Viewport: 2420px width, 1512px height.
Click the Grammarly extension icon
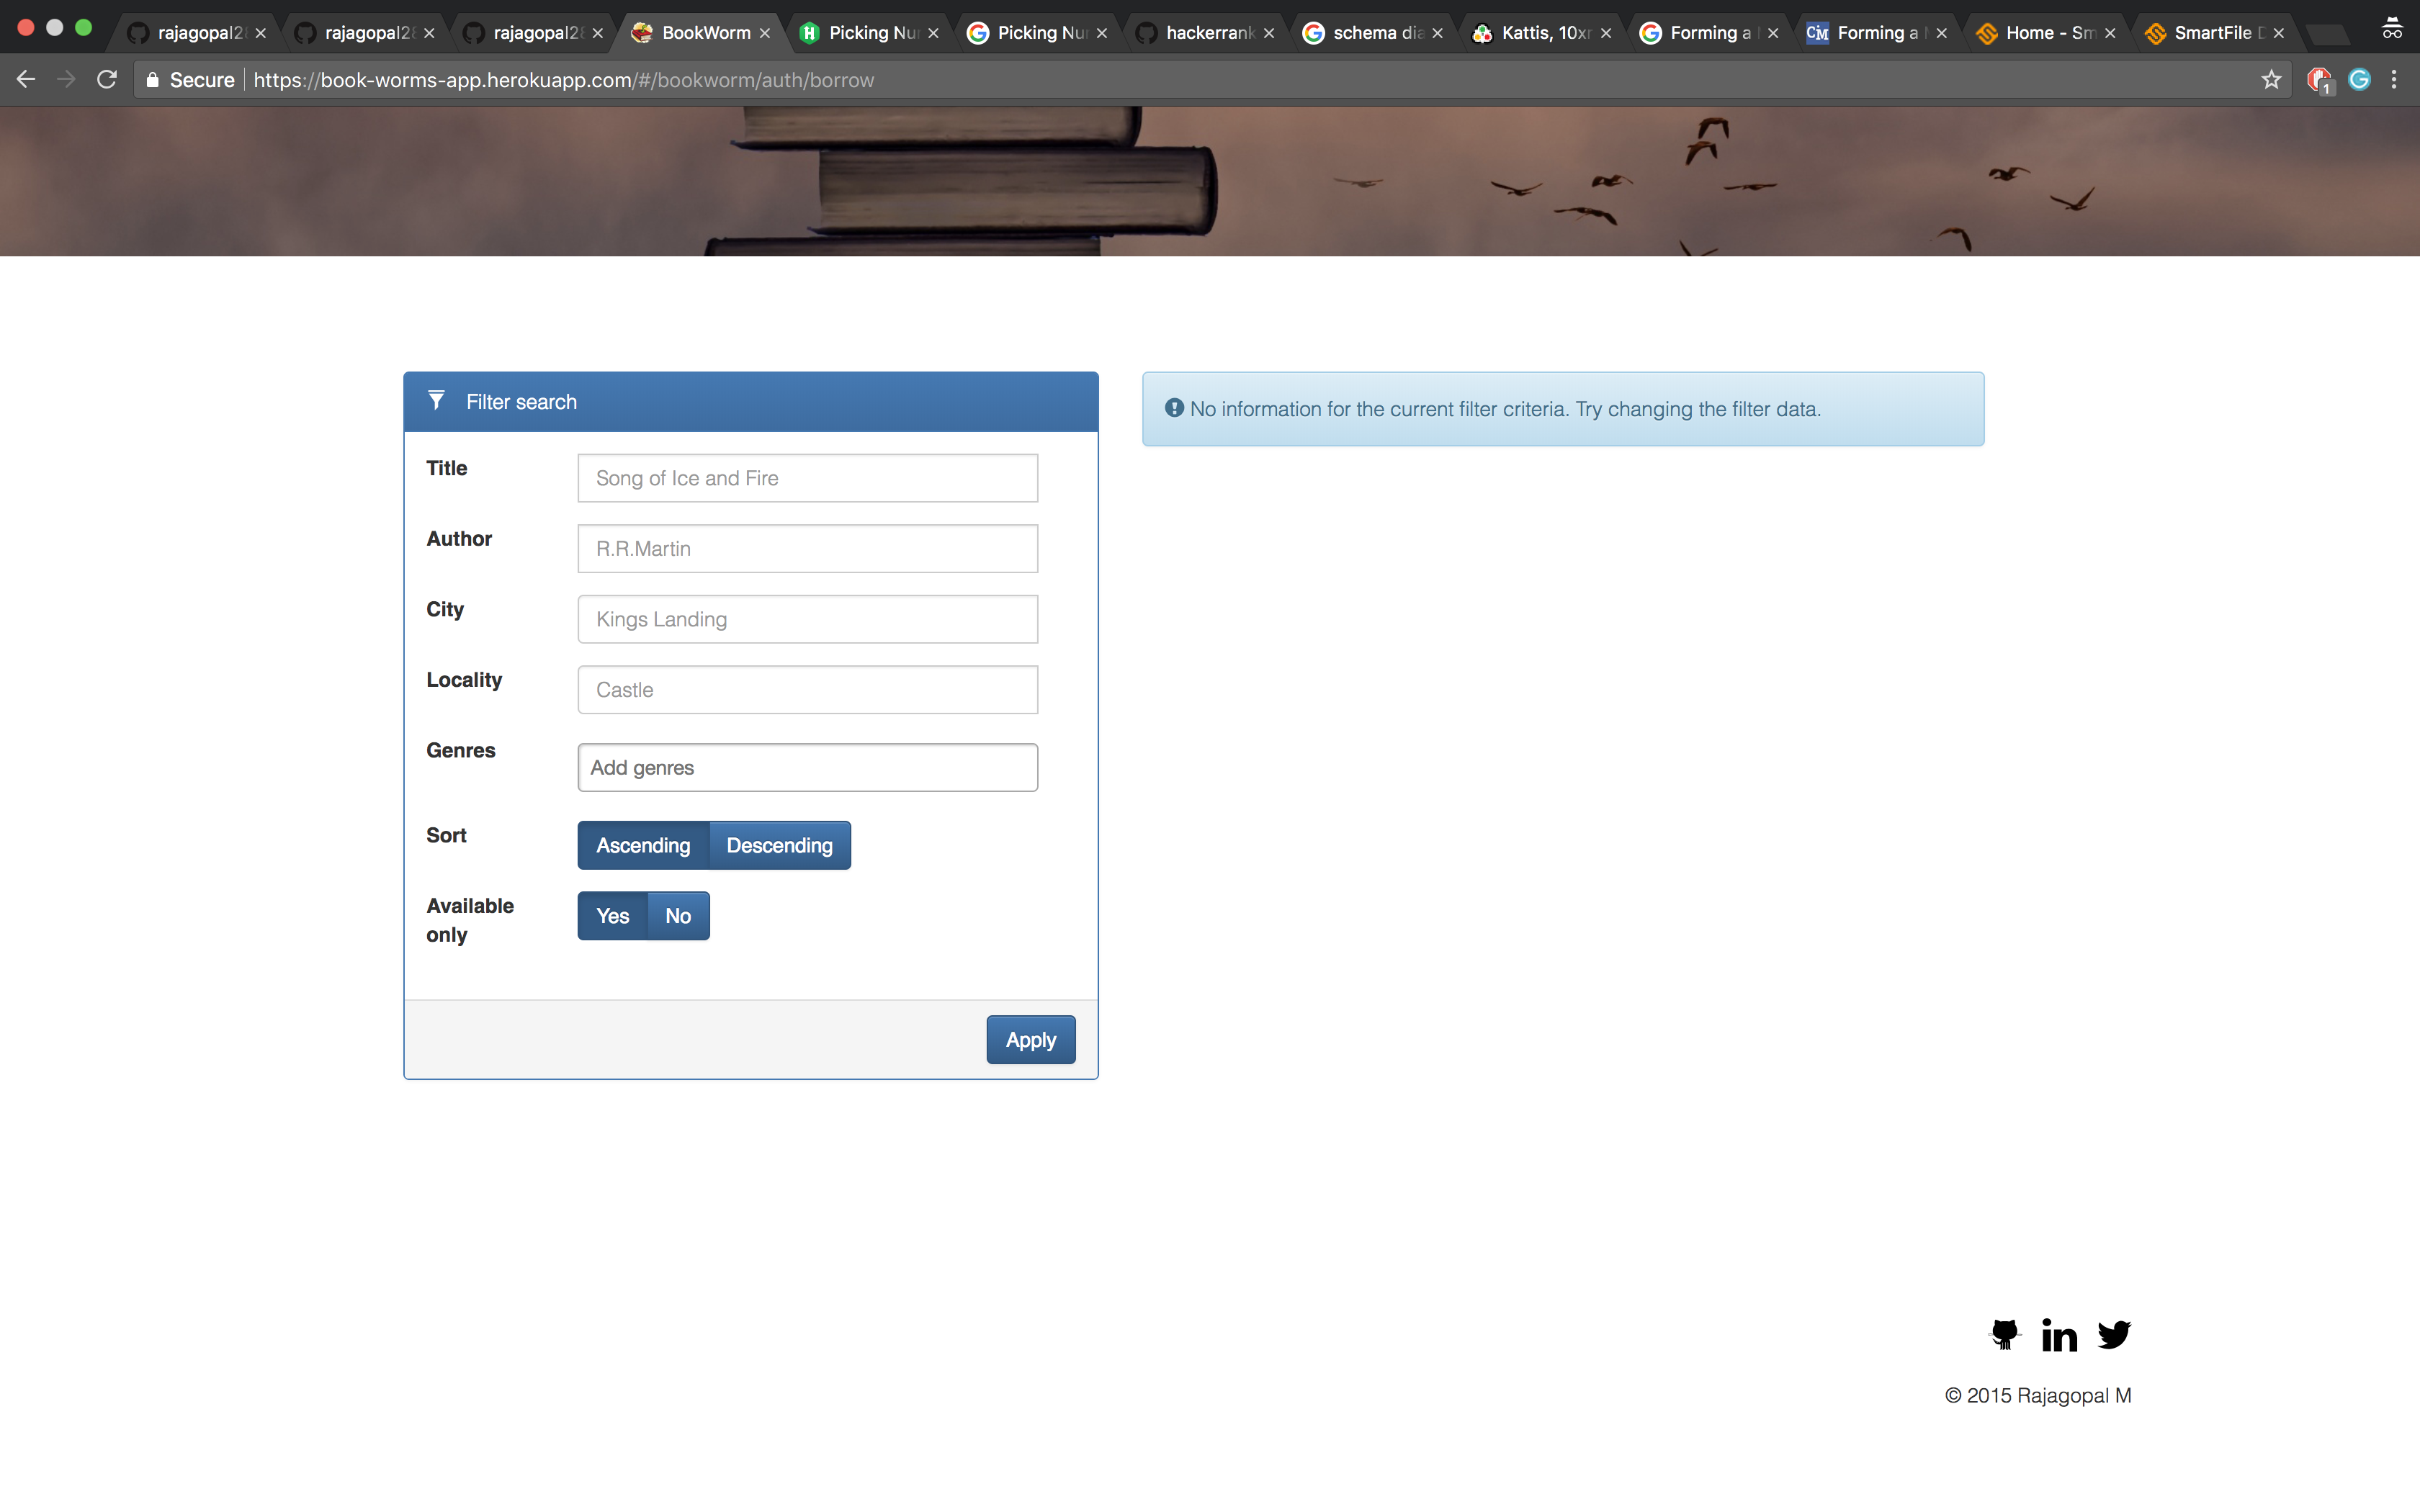pyautogui.click(x=2359, y=80)
